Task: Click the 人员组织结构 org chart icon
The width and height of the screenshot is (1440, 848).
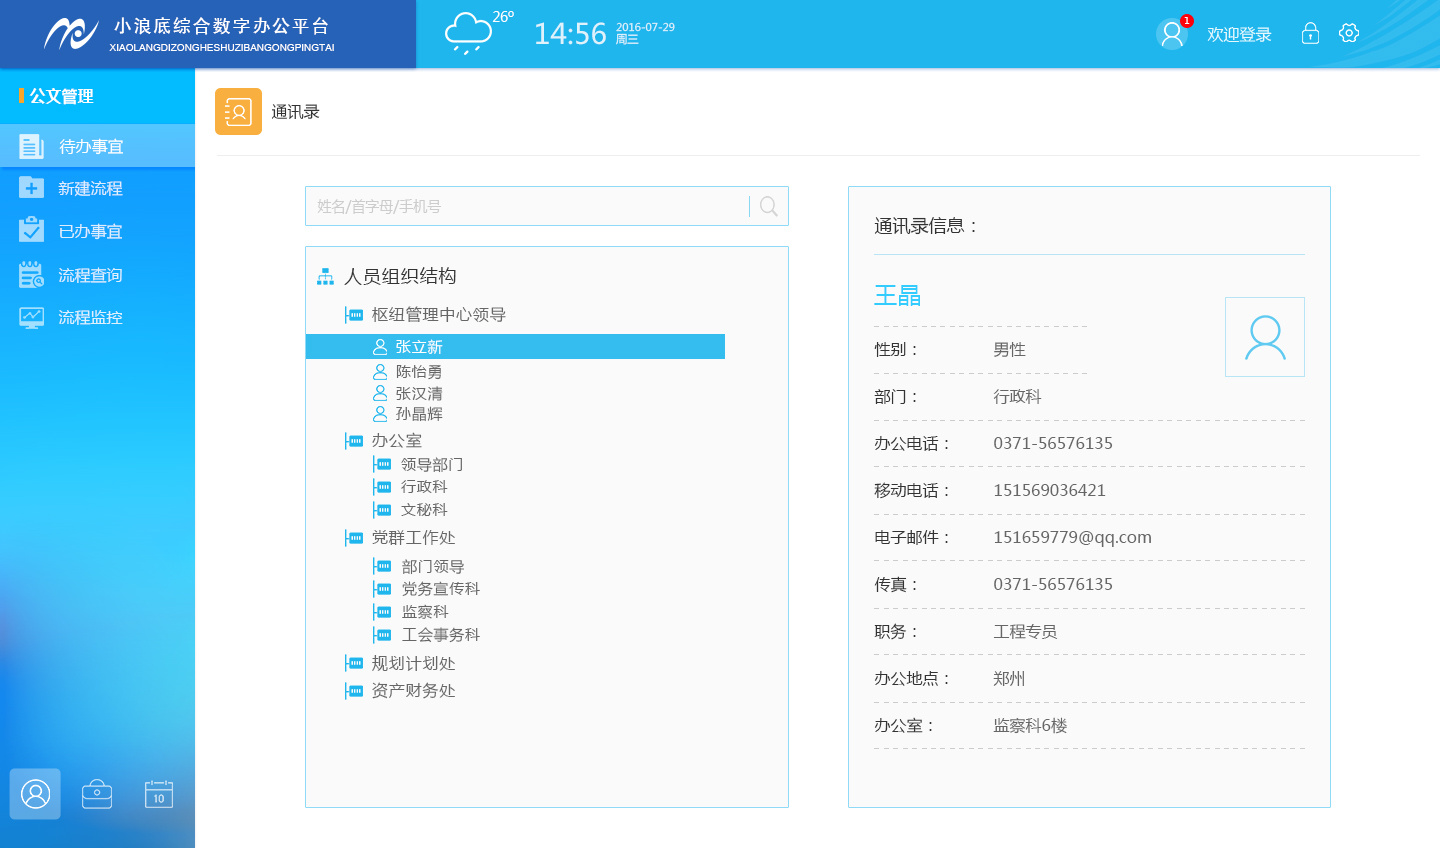Action: pos(325,276)
